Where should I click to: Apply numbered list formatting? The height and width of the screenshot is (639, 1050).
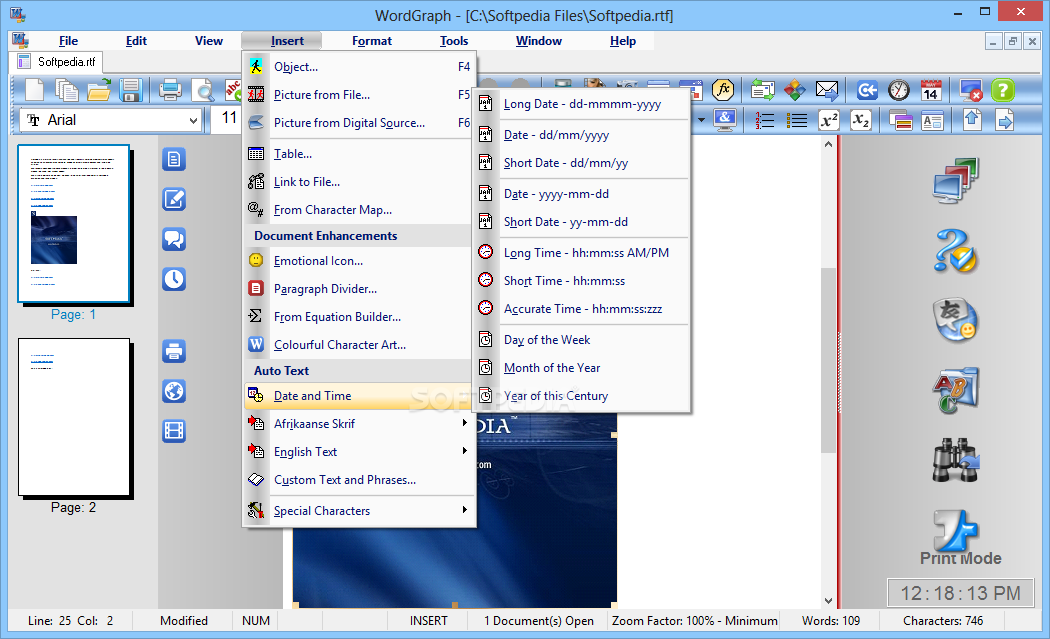pyautogui.click(x=764, y=121)
